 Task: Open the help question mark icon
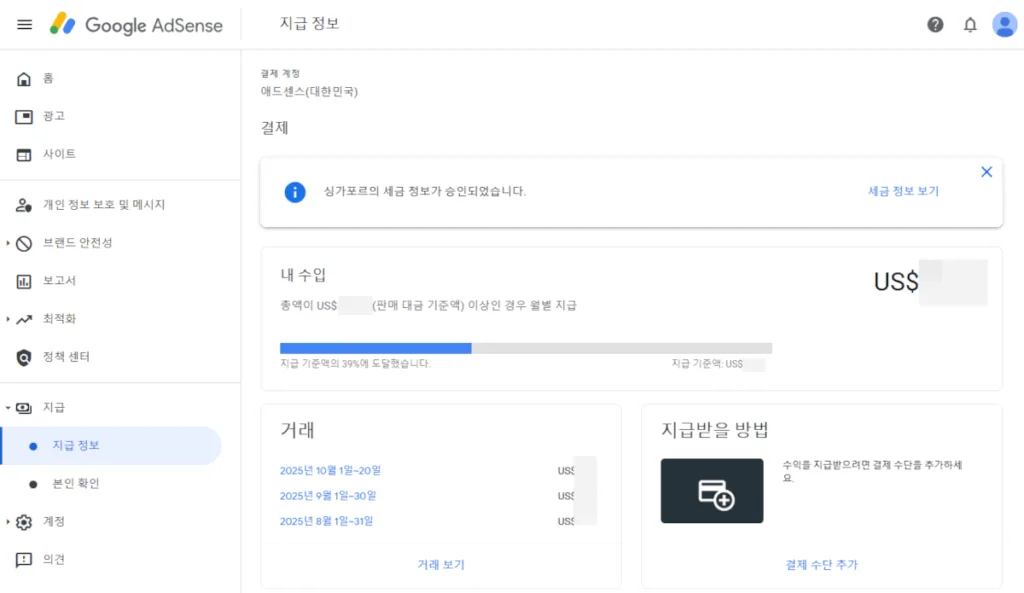(x=935, y=25)
